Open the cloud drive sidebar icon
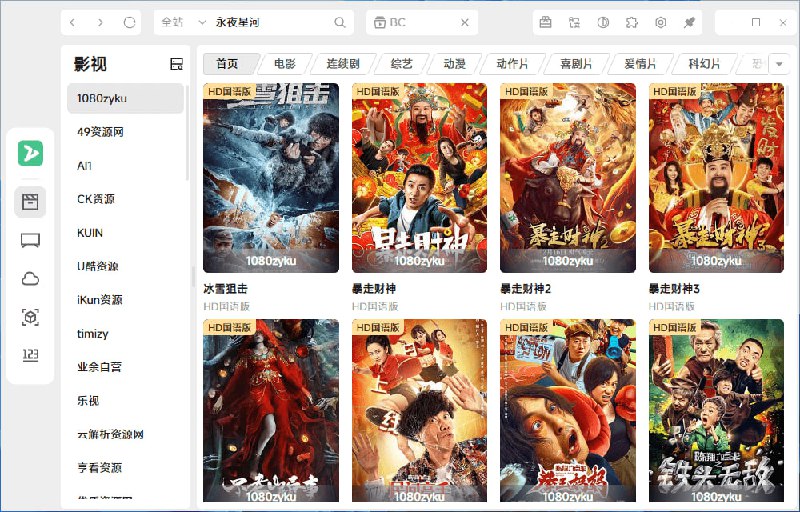The image size is (800, 512). pyautogui.click(x=30, y=279)
